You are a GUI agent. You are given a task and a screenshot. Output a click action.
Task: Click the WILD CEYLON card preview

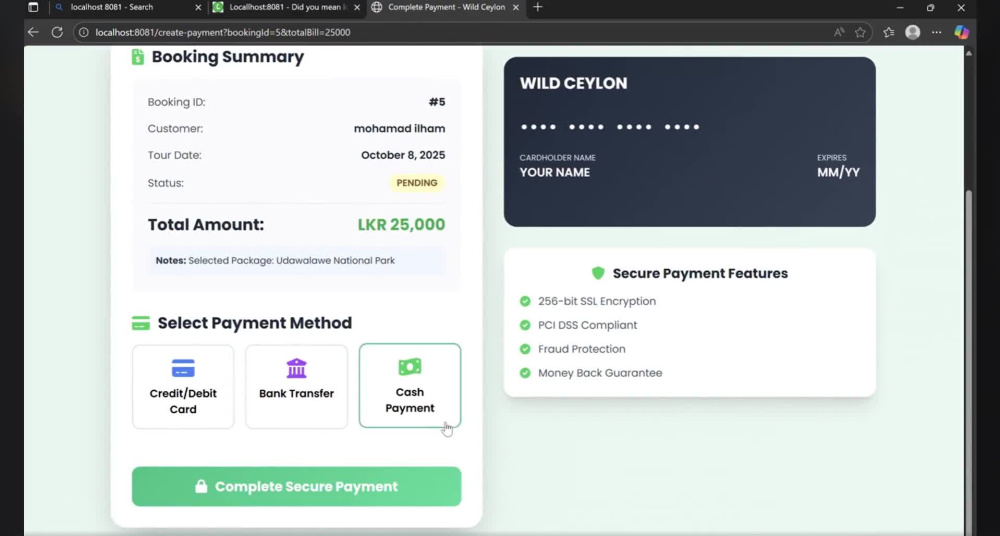point(689,142)
